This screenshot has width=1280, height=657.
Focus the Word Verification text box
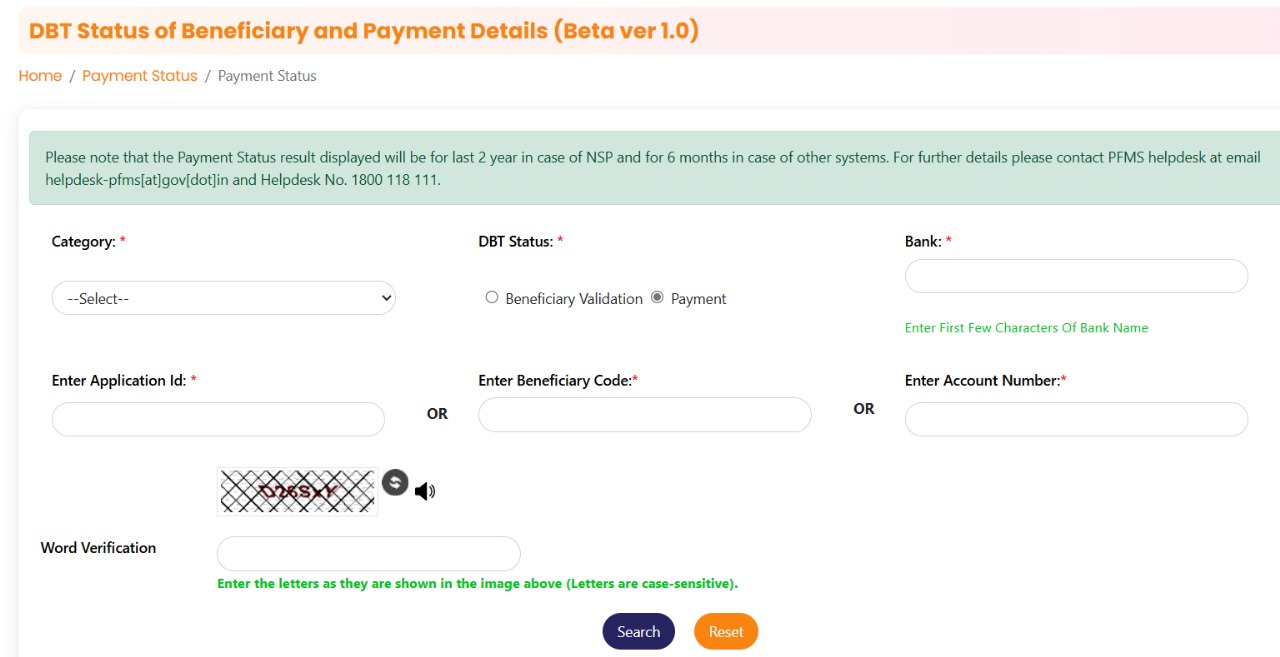[x=368, y=553]
